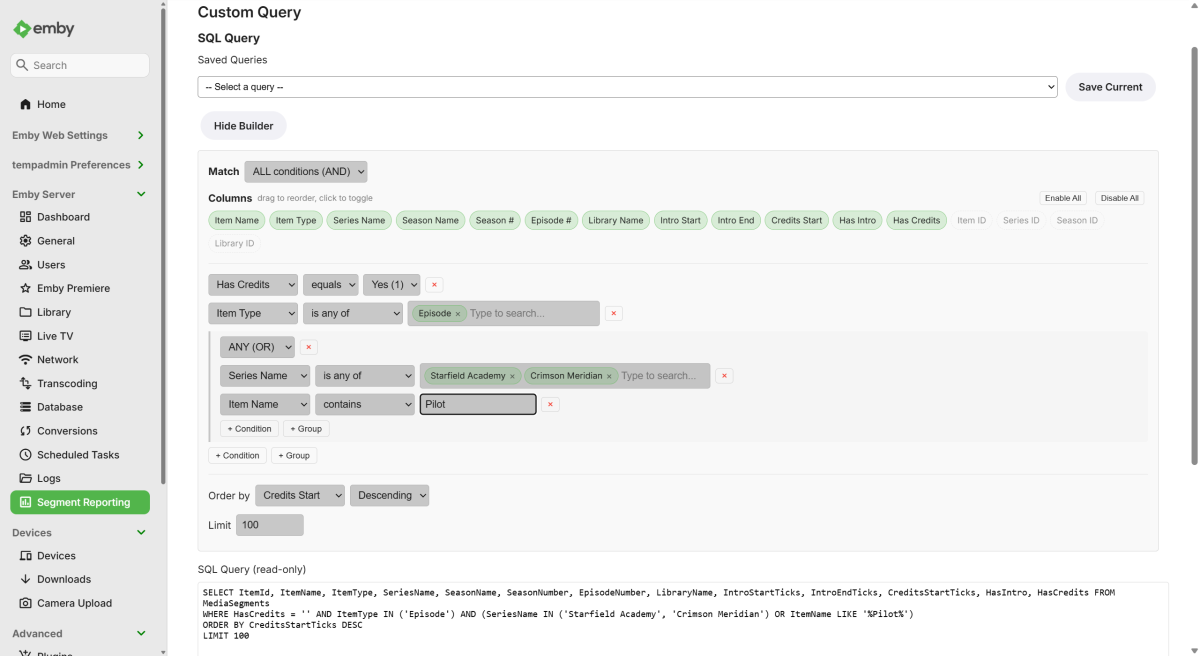1200x656 pixels.
Task: Open the Transcoding settings
Action: pos(66,383)
